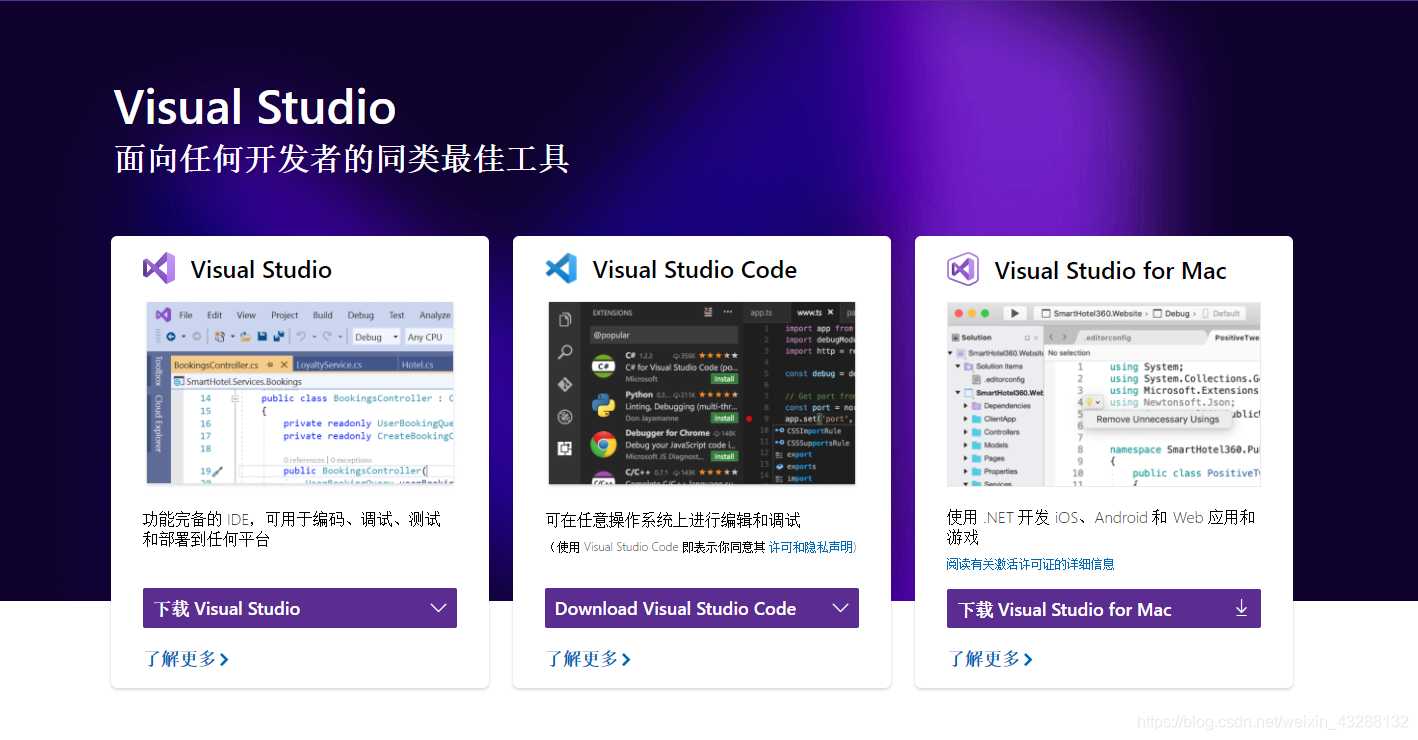
Task: Expand the Download Visual Studio Code dropdown
Action: tap(841, 608)
